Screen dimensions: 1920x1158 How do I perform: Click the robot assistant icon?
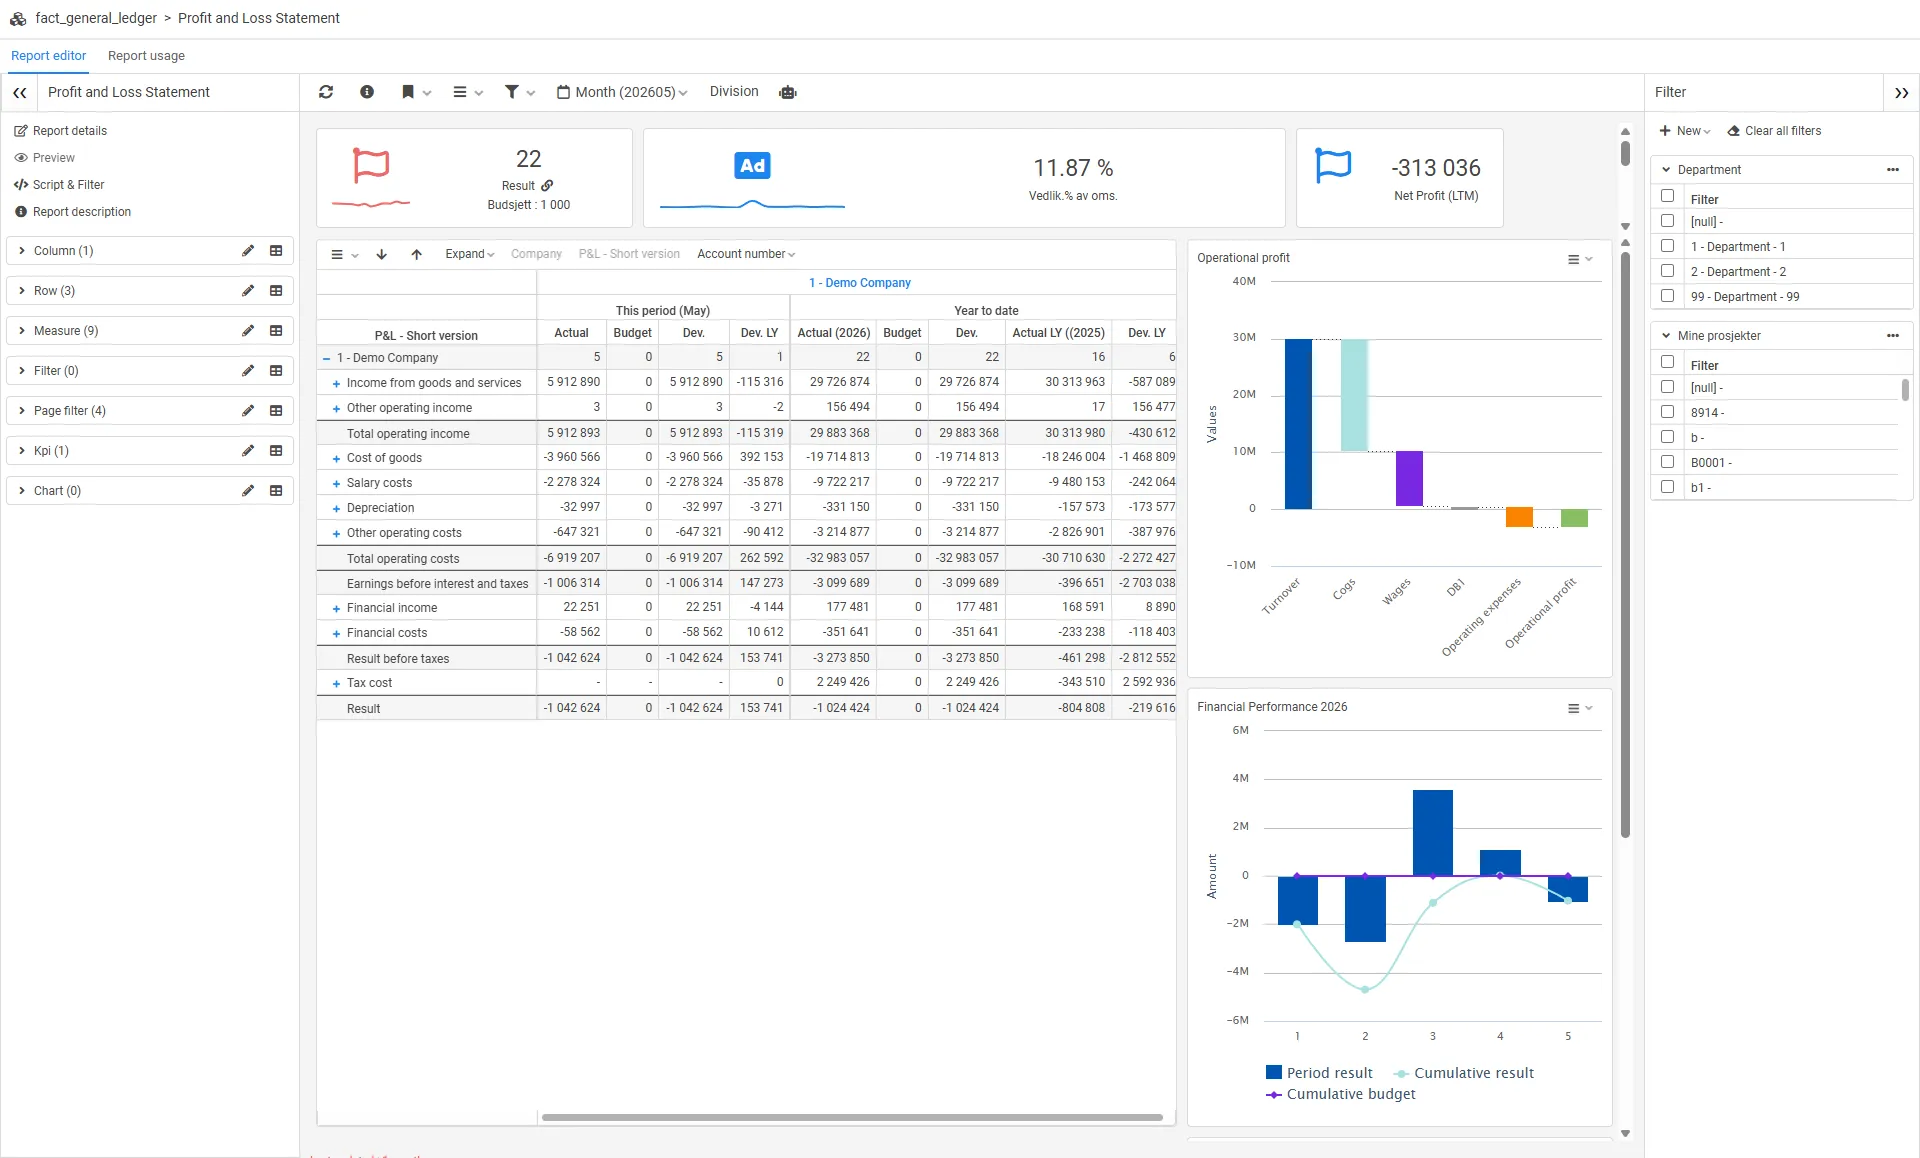click(x=788, y=92)
